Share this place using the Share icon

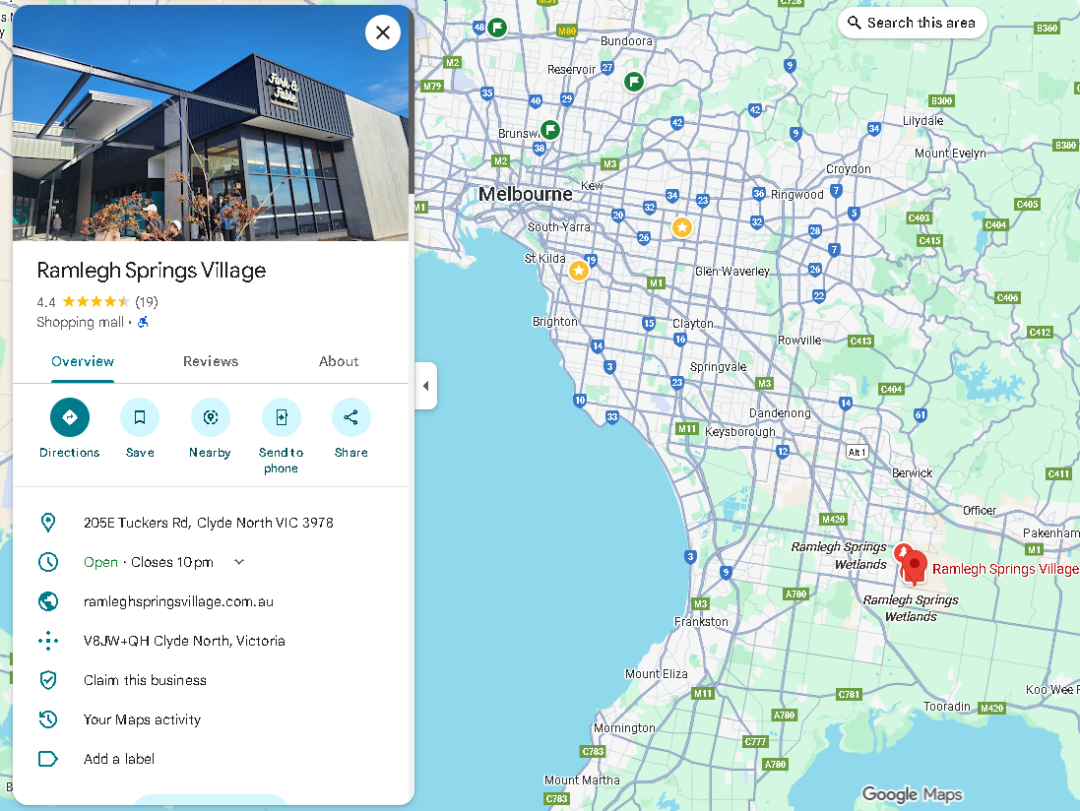coord(351,417)
